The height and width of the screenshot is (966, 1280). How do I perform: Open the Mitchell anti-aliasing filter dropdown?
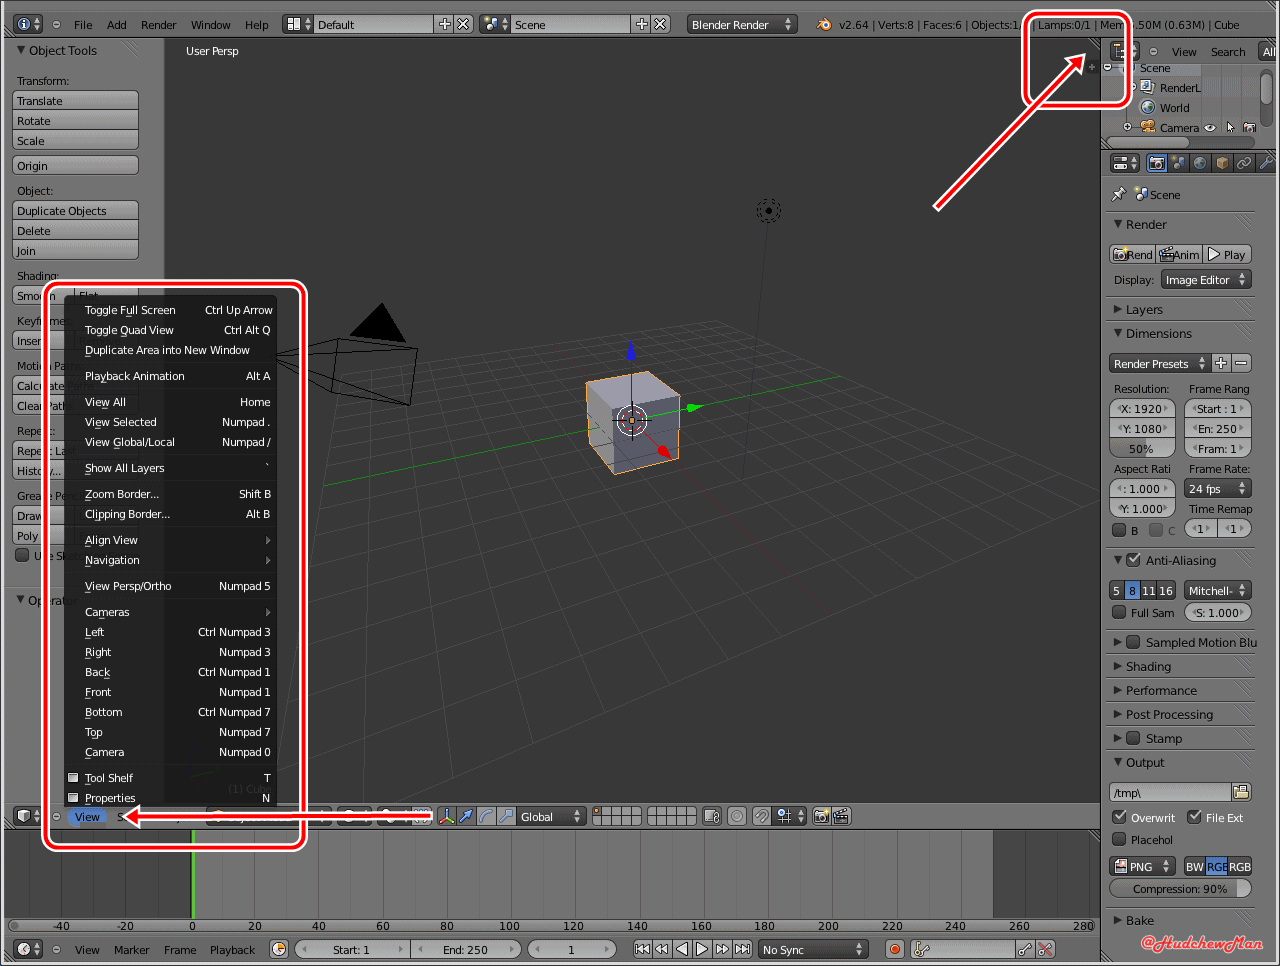tap(1217, 590)
